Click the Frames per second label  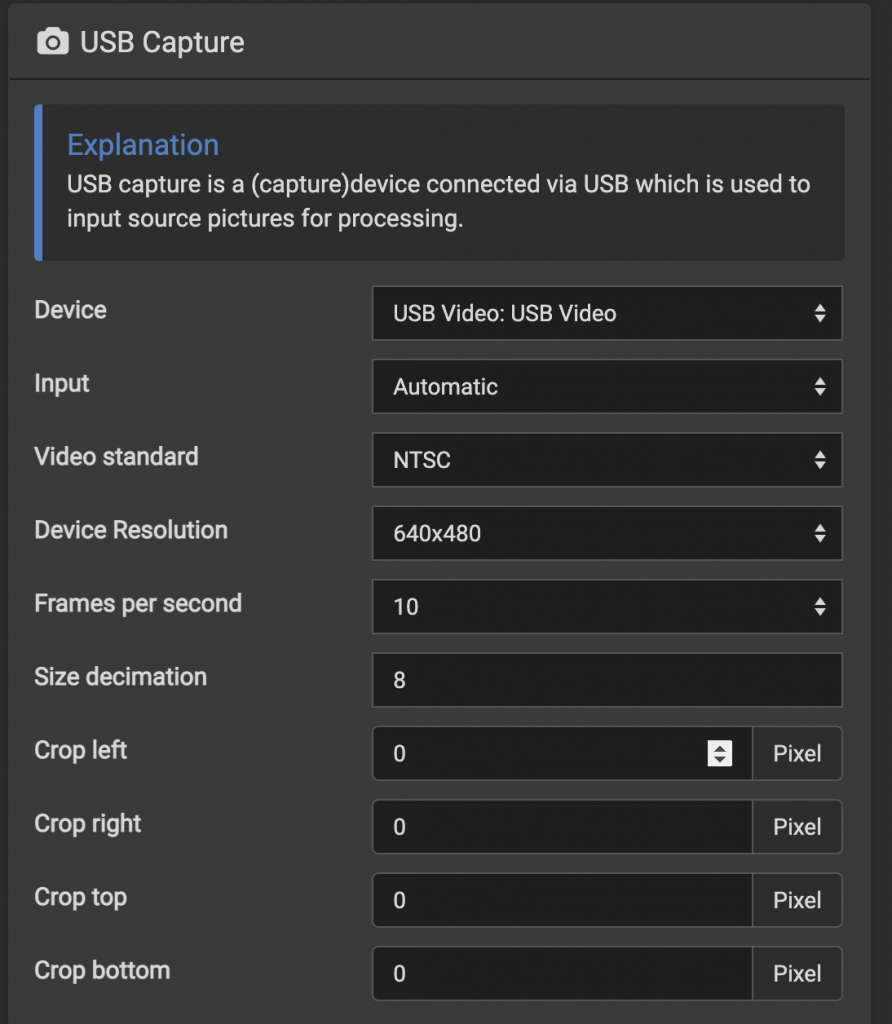click(138, 603)
